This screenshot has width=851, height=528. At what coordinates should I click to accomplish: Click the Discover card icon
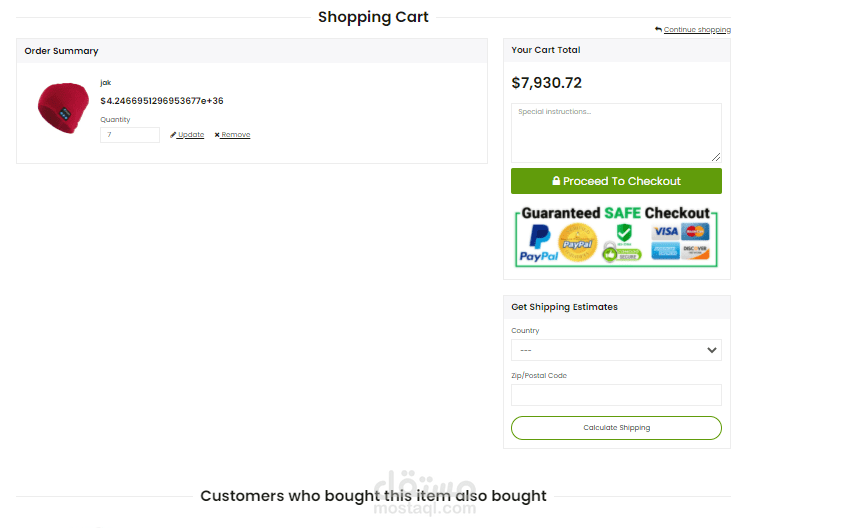coord(694,250)
